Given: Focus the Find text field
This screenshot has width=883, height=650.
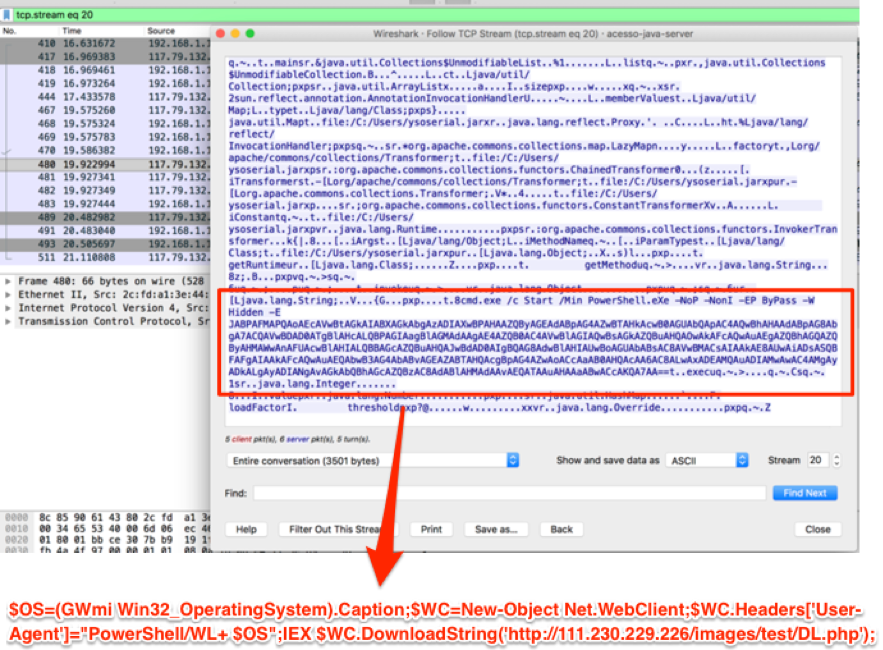Looking at the screenshot, I should [x=509, y=493].
